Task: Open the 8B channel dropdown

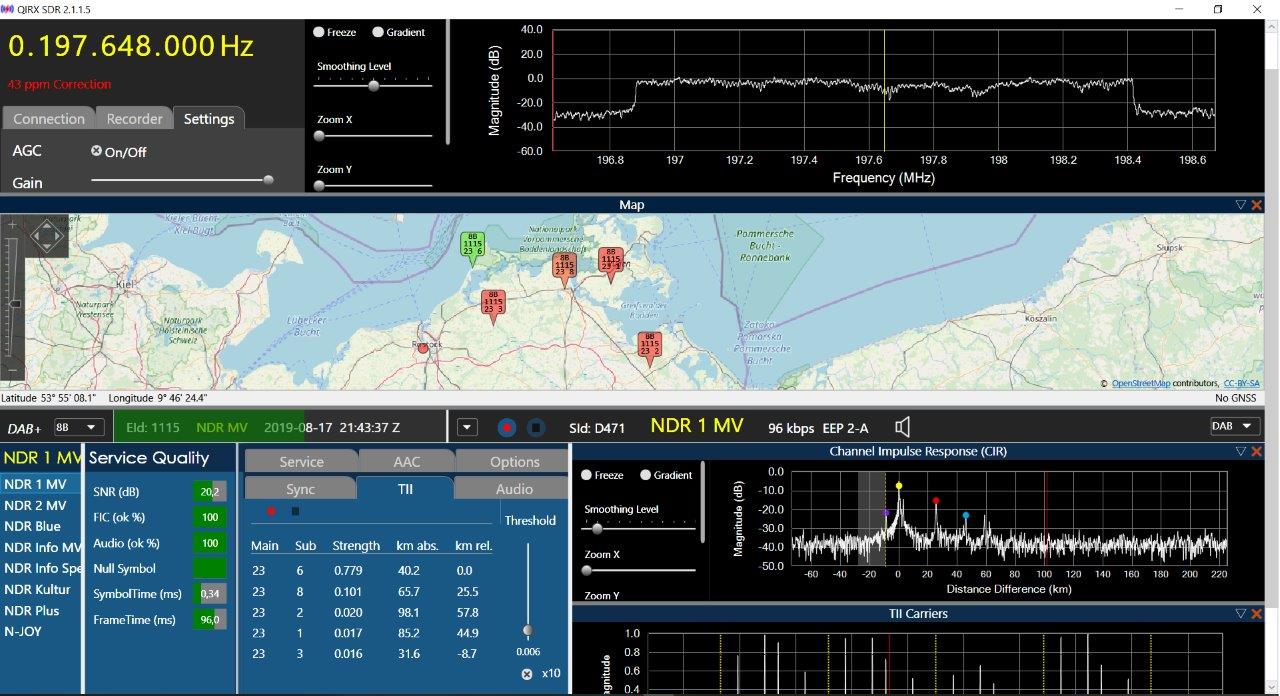Action: pos(79,428)
